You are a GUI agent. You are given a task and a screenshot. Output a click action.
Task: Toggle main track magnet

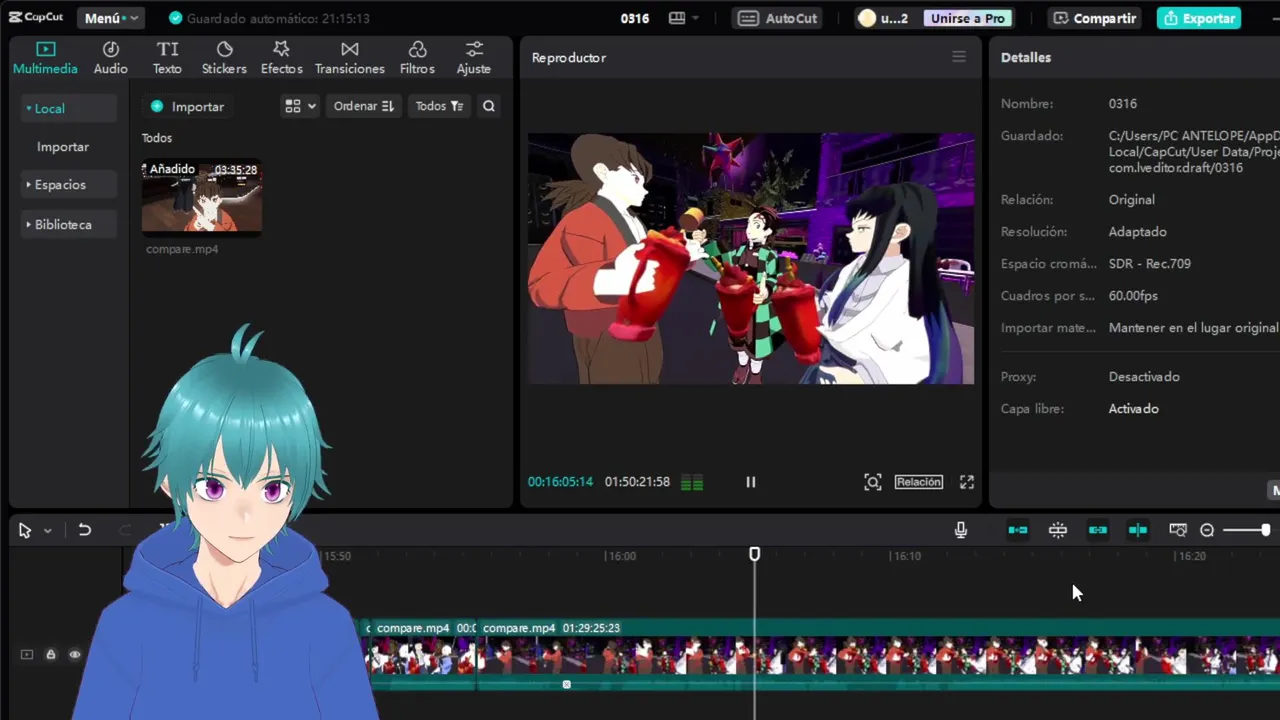pos(1018,530)
